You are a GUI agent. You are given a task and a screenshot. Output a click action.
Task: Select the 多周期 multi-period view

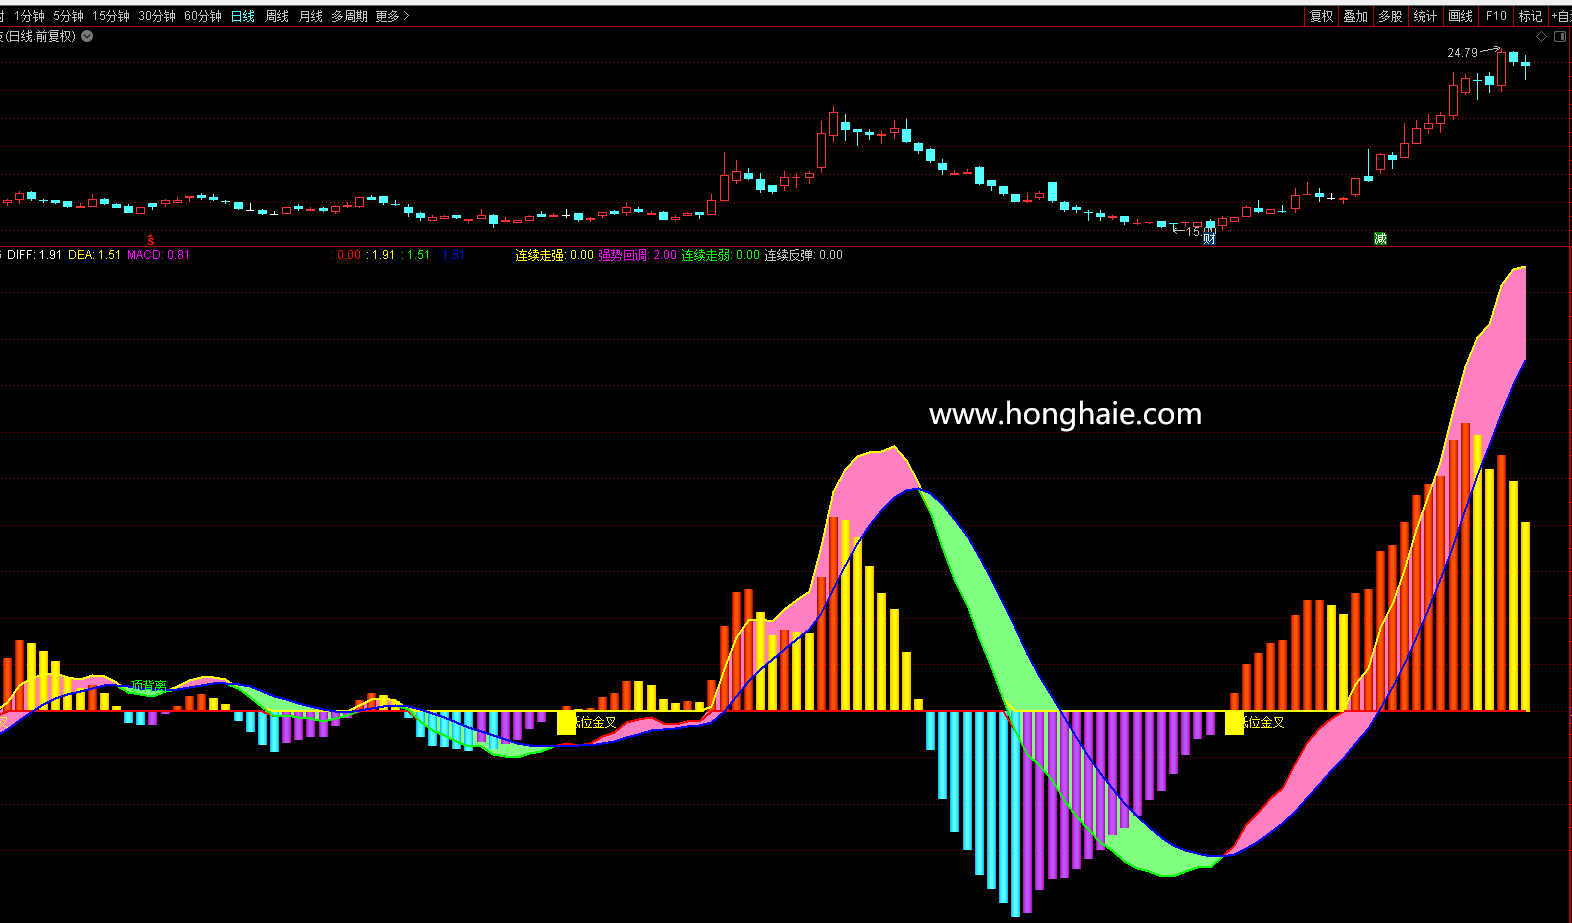point(349,16)
